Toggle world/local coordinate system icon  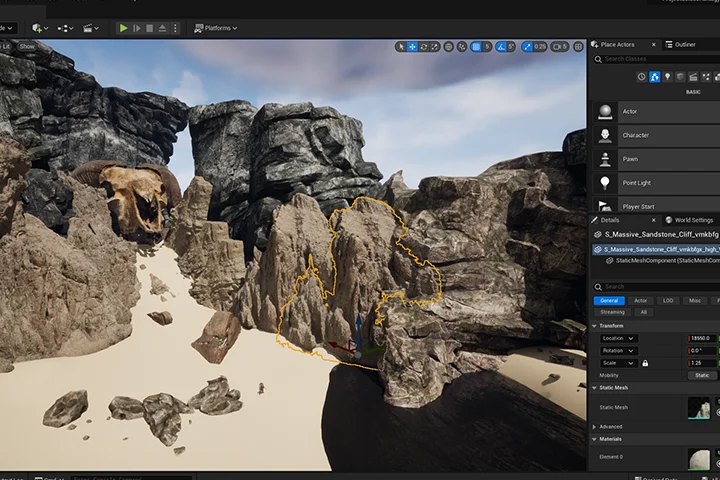[449, 46]
